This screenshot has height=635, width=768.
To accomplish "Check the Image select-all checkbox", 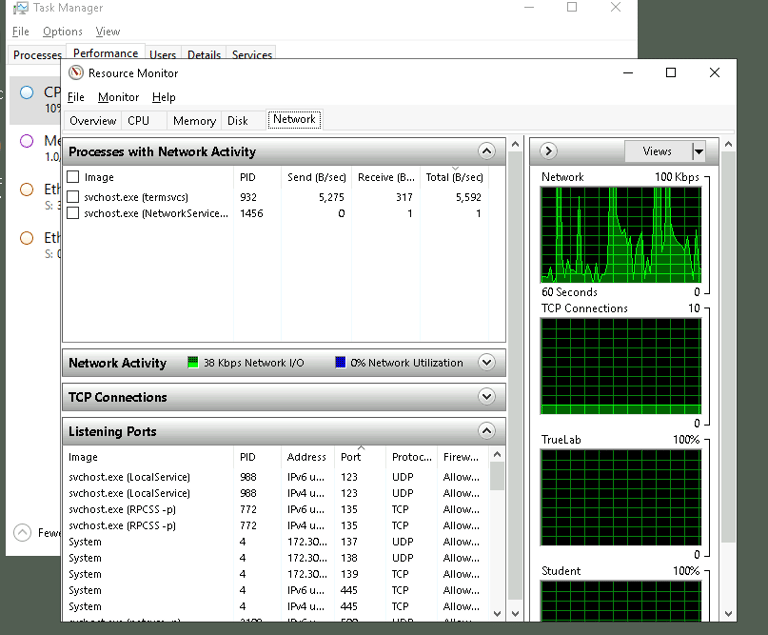I will click(73, 177).
